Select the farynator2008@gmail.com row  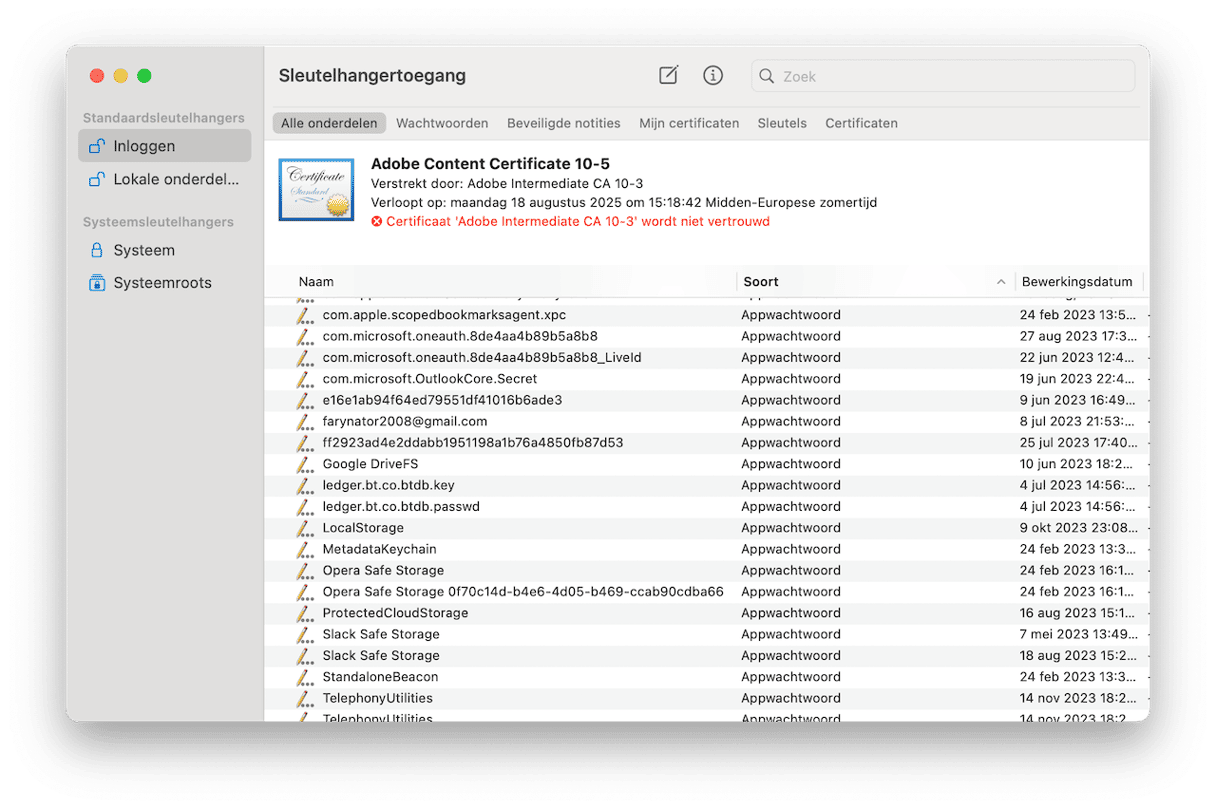[x=706, y=421]
